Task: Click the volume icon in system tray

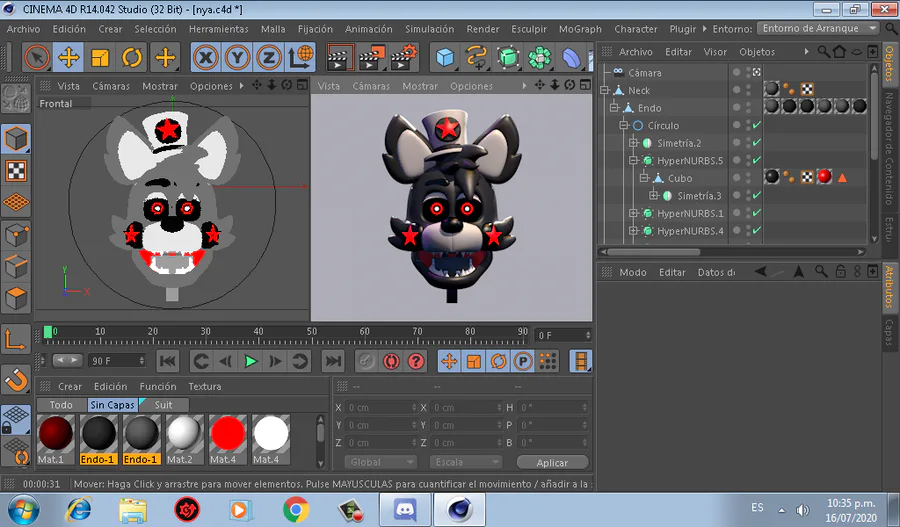Action: (x=802, y=510)
